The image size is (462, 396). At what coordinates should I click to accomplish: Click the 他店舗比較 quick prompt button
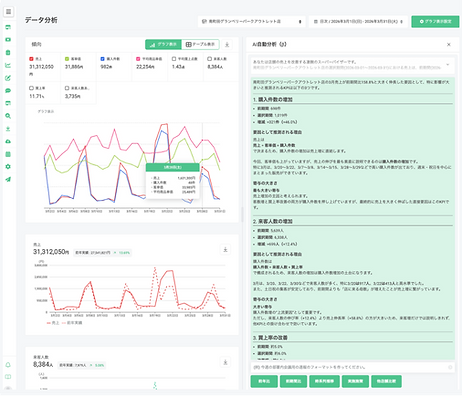coord(386,381)
